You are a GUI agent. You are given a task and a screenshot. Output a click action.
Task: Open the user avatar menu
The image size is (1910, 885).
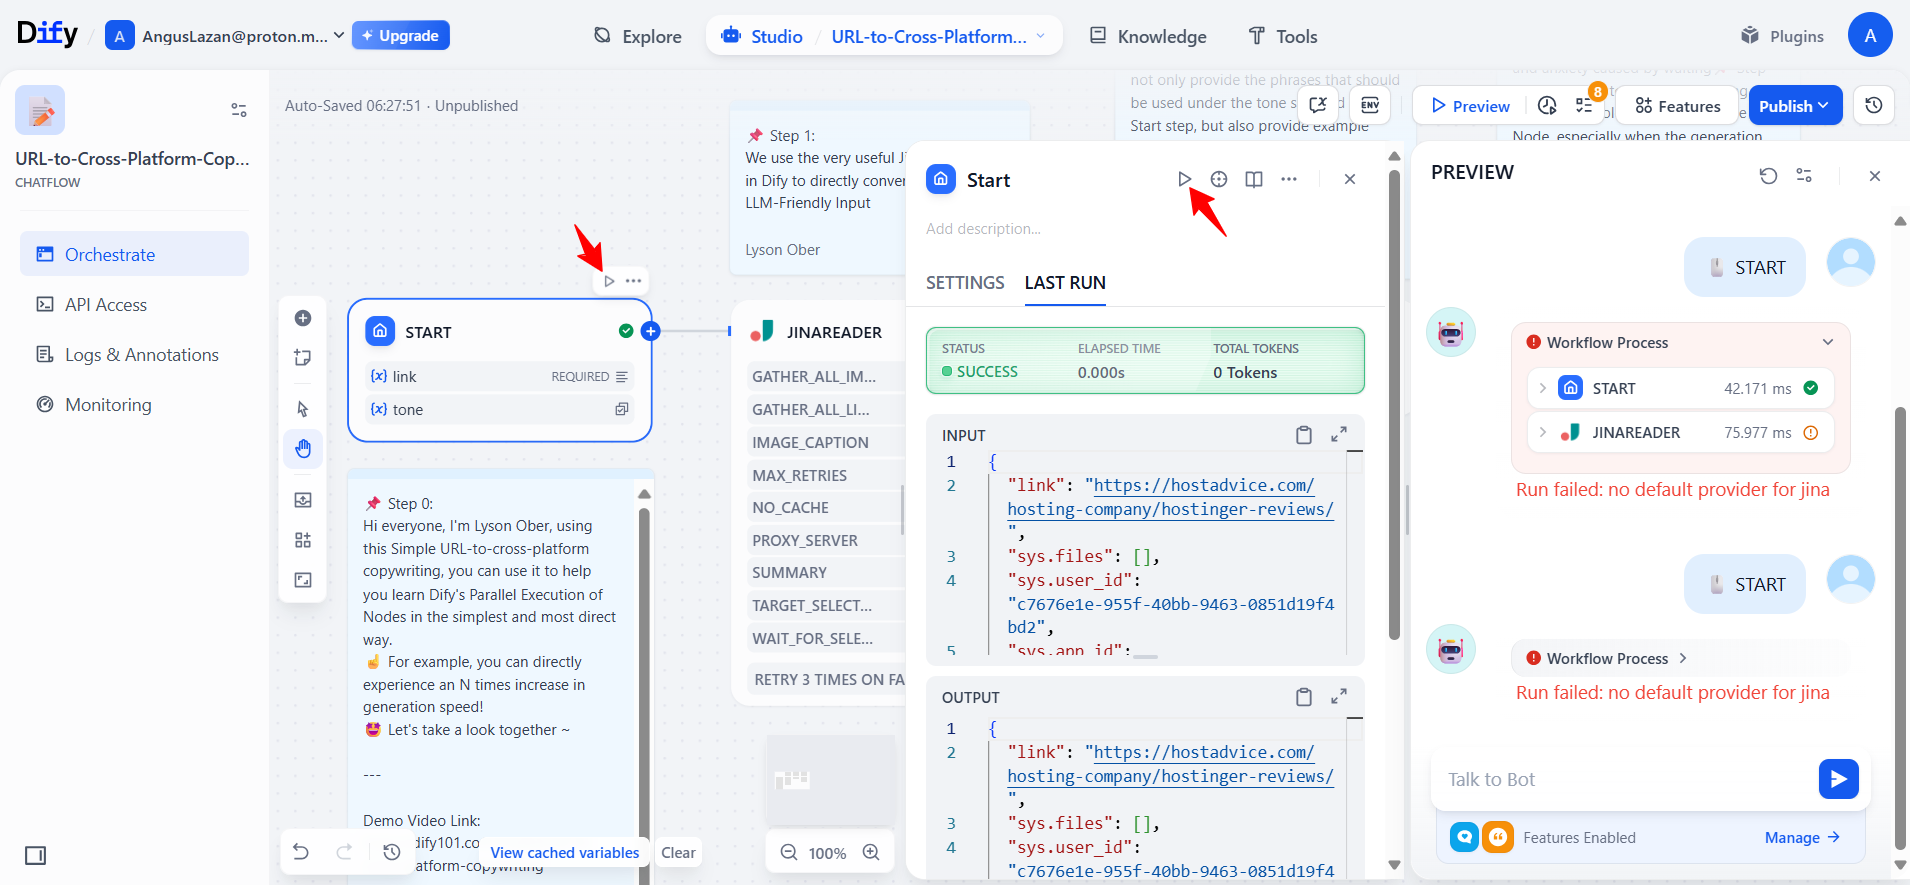coord(1870,35)
